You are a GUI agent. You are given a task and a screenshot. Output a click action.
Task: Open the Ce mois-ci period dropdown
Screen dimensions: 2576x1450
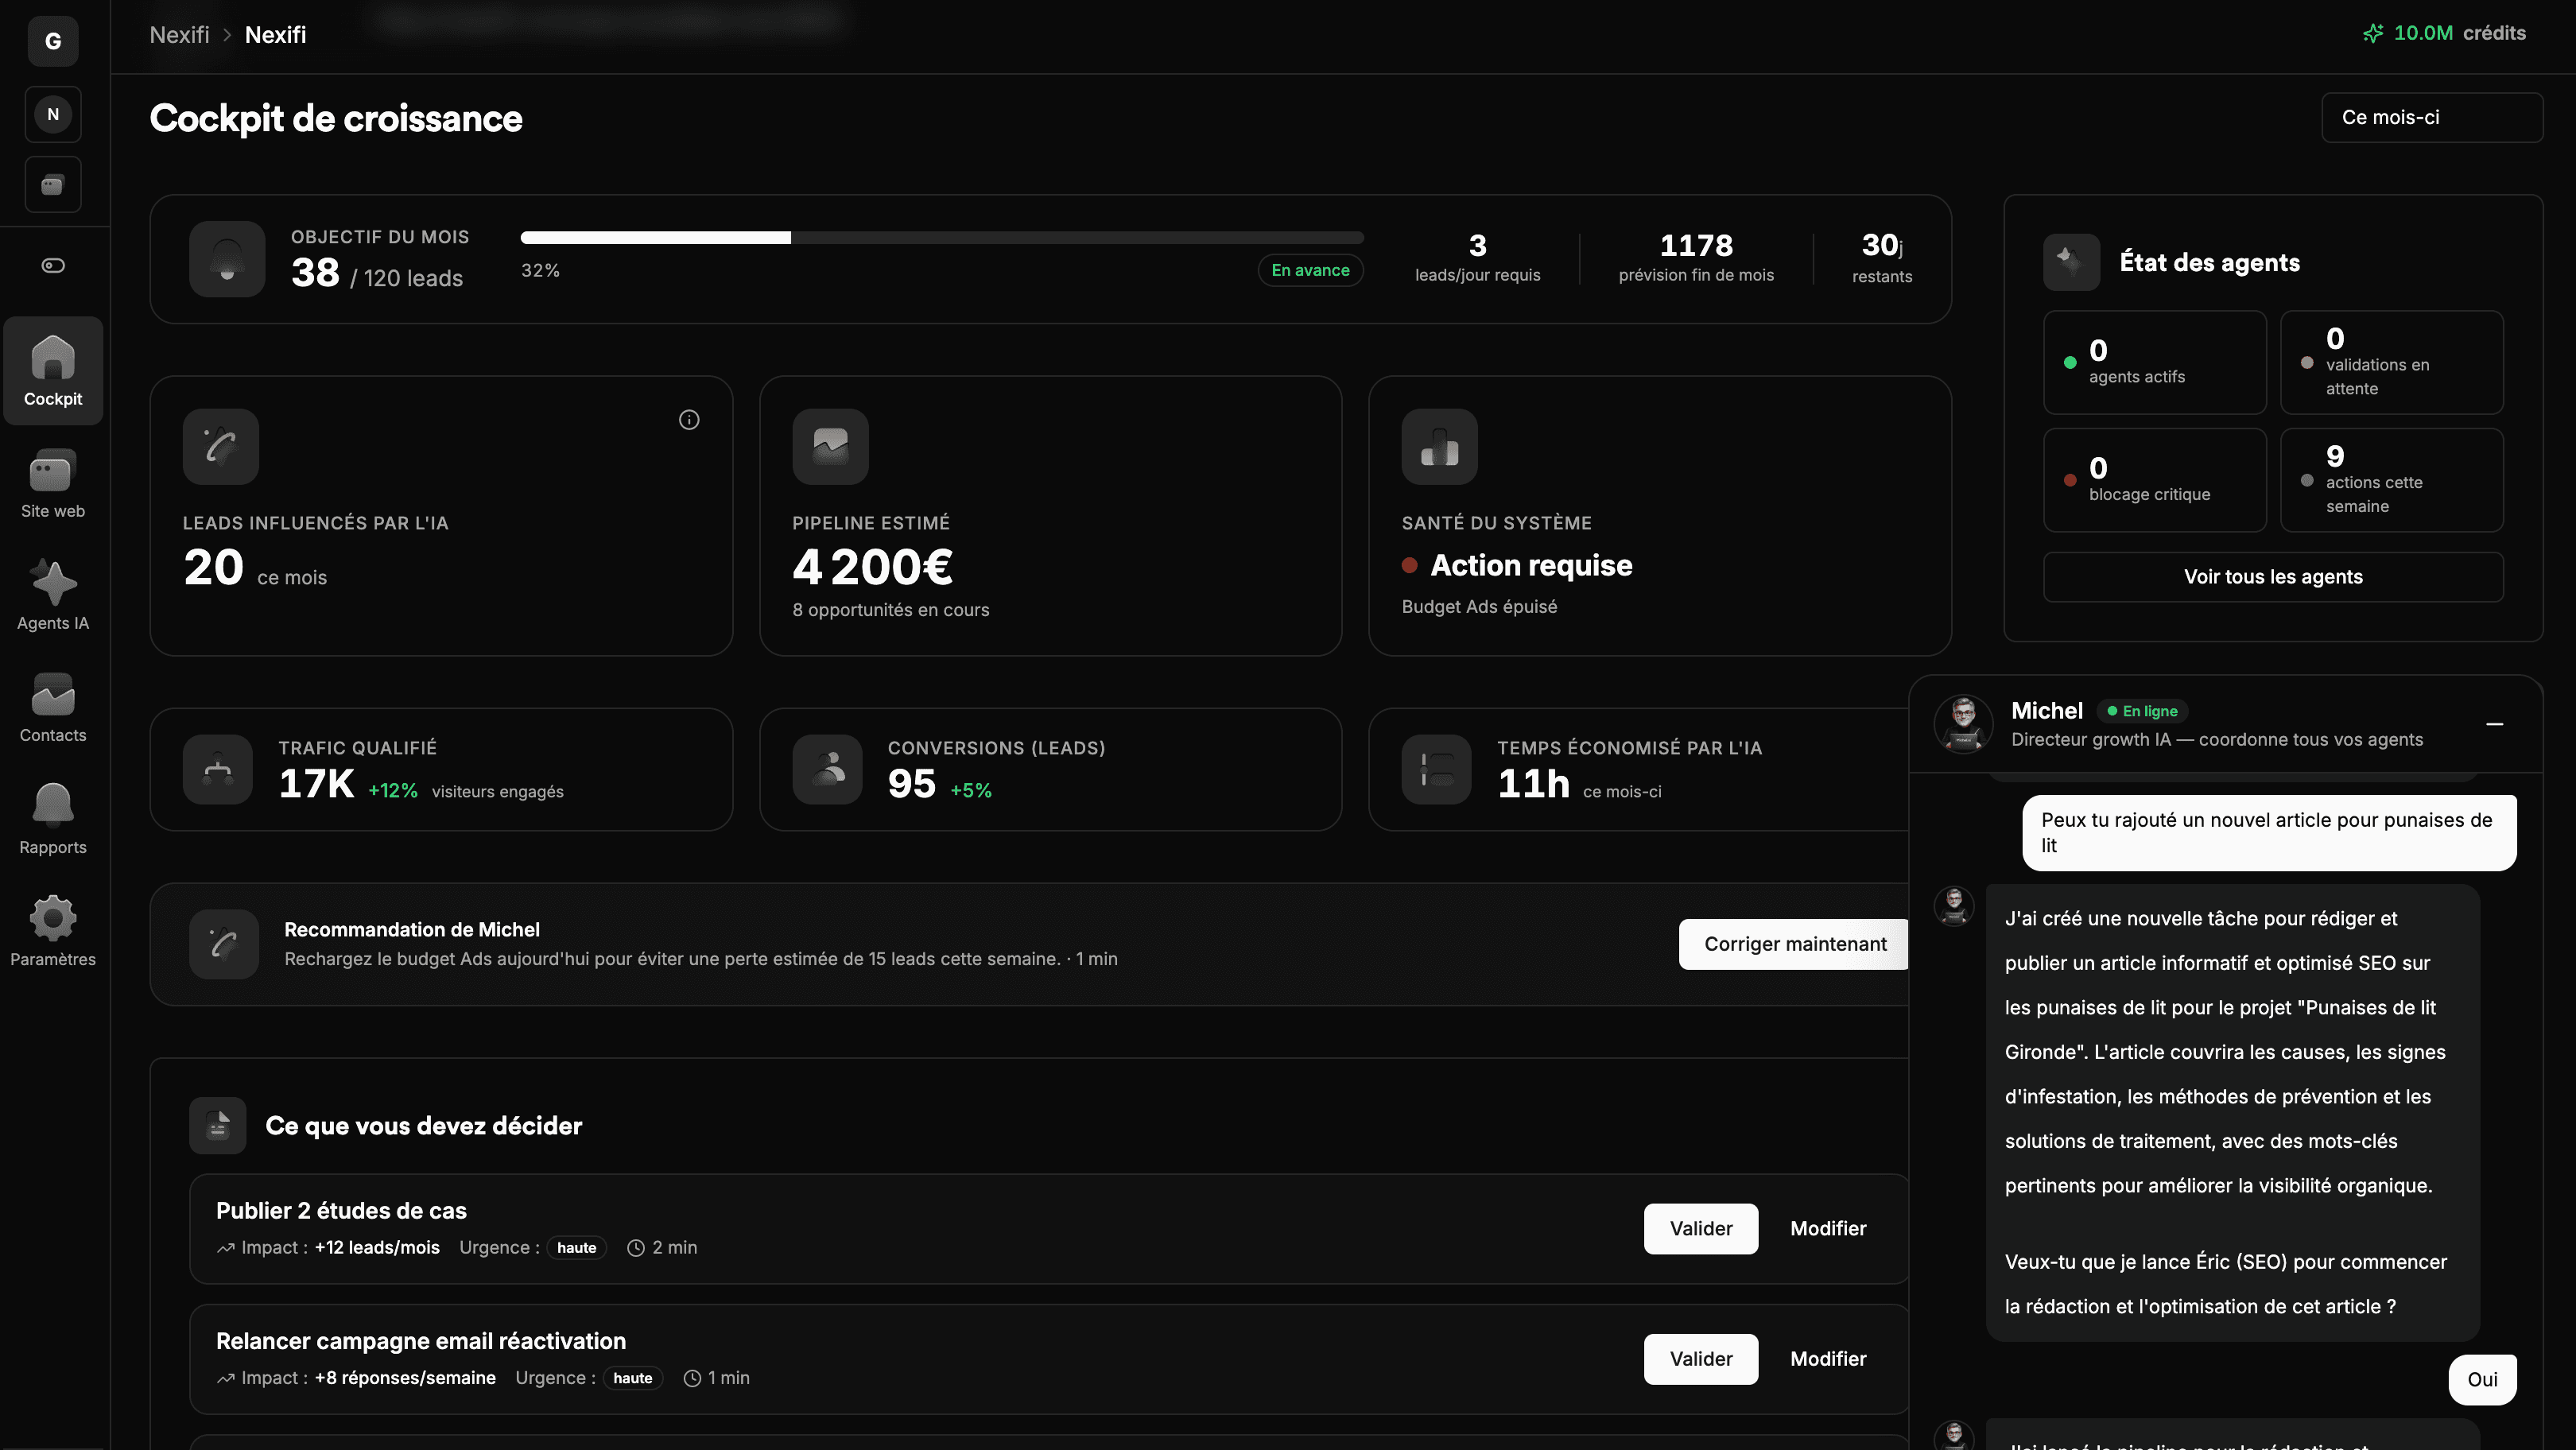click(2431, 117)
